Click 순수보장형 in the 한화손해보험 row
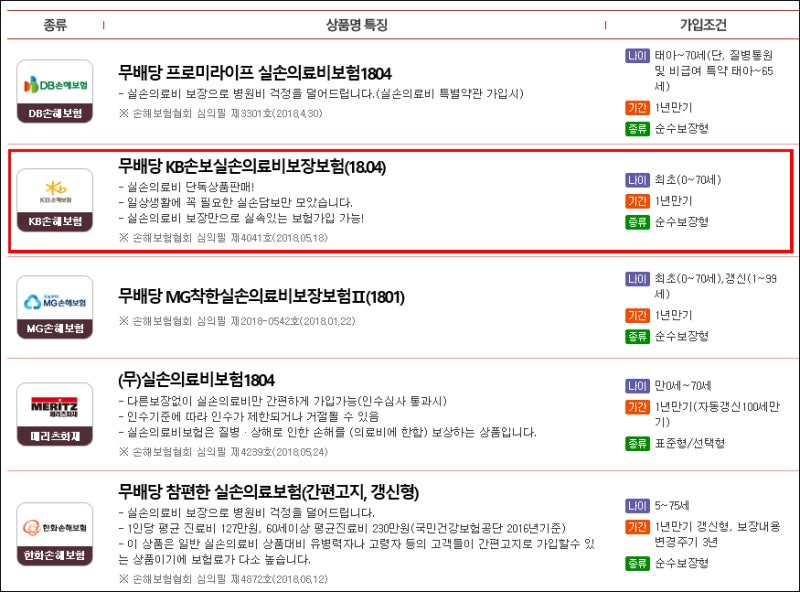This screenshot has height=592, width=800. coord(682,563)
